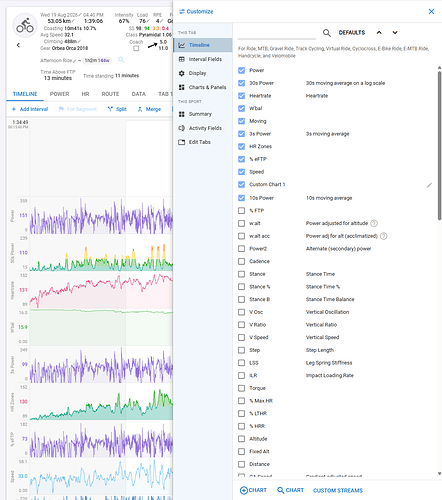Click the chart search input field
This screenshot has height=500, width=442.
[x=277, y=33]
